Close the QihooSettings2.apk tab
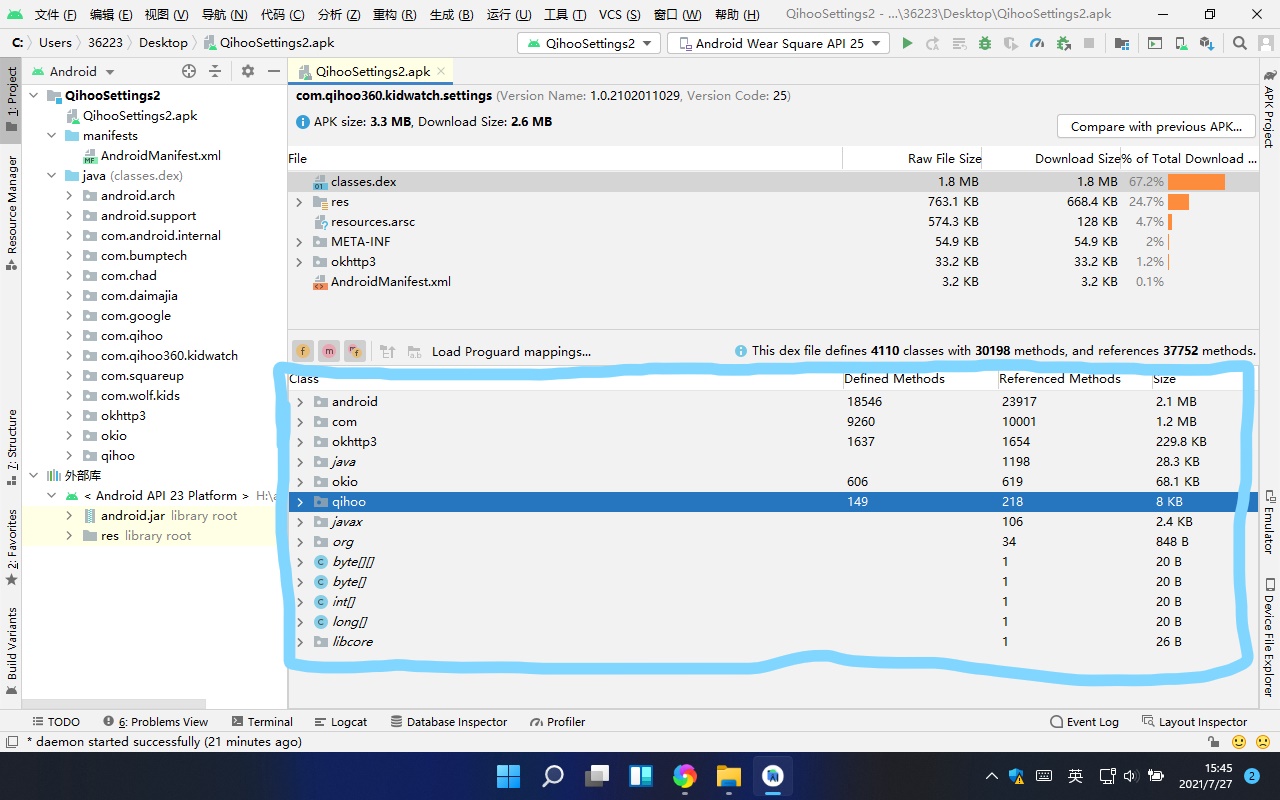The width and height of the screenshot is (1280, 800). coord(441,71)
